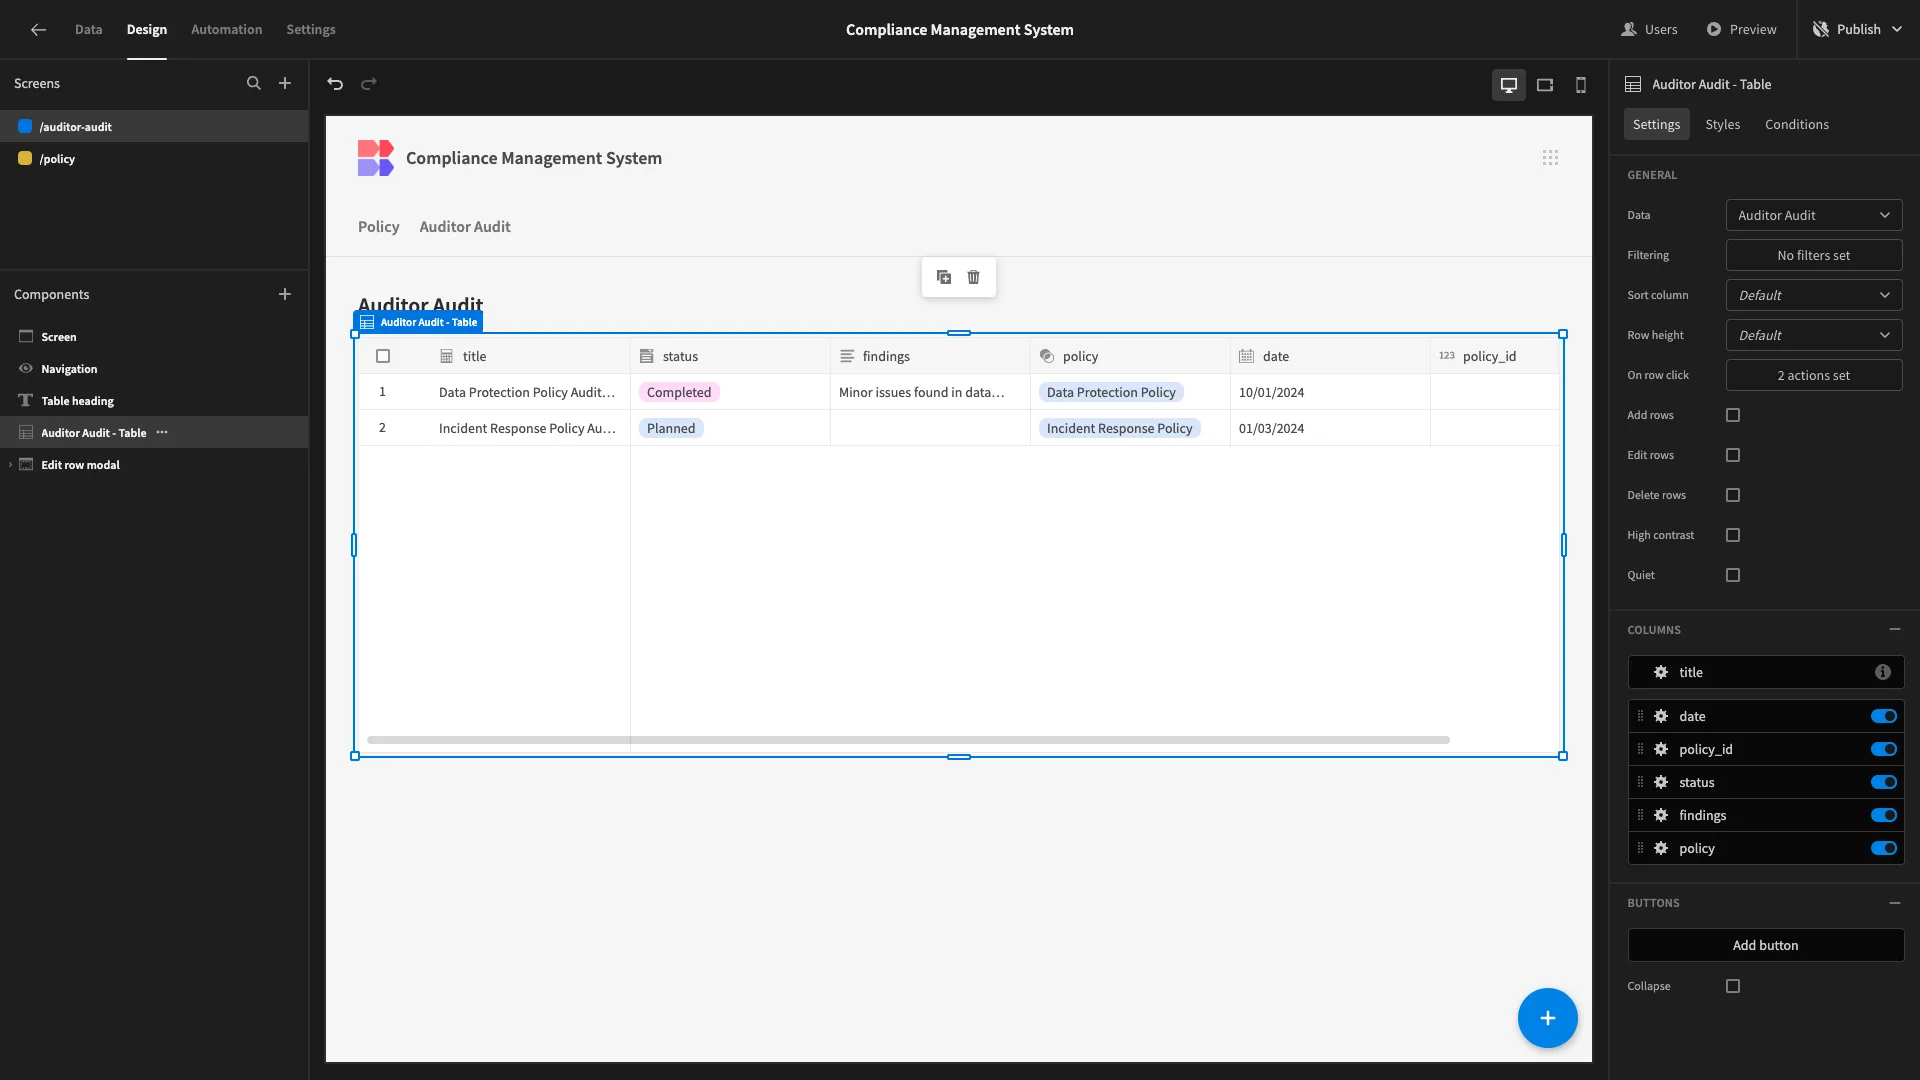
Task: Show info for the title column
Action: coord(1883,672)
